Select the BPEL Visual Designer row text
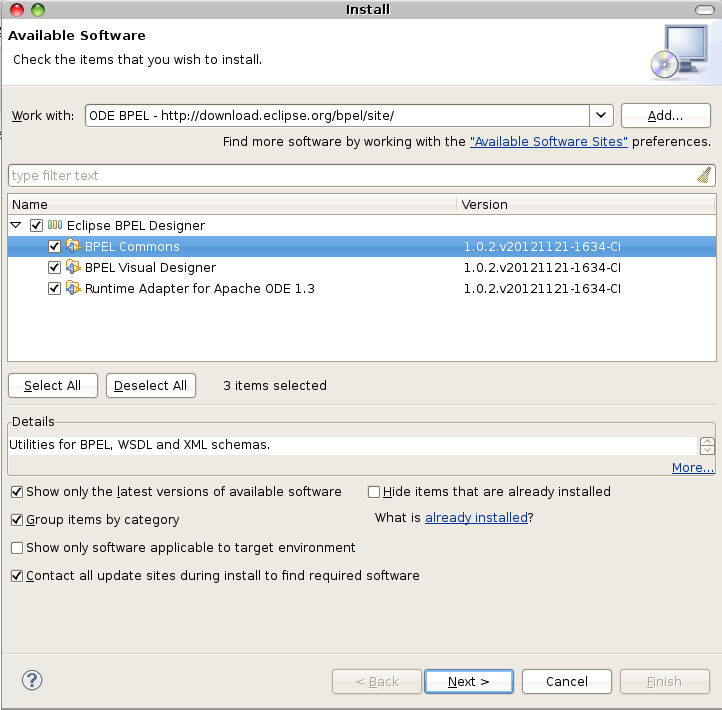The height and width of the screenshot is (710, 722). 150,268
